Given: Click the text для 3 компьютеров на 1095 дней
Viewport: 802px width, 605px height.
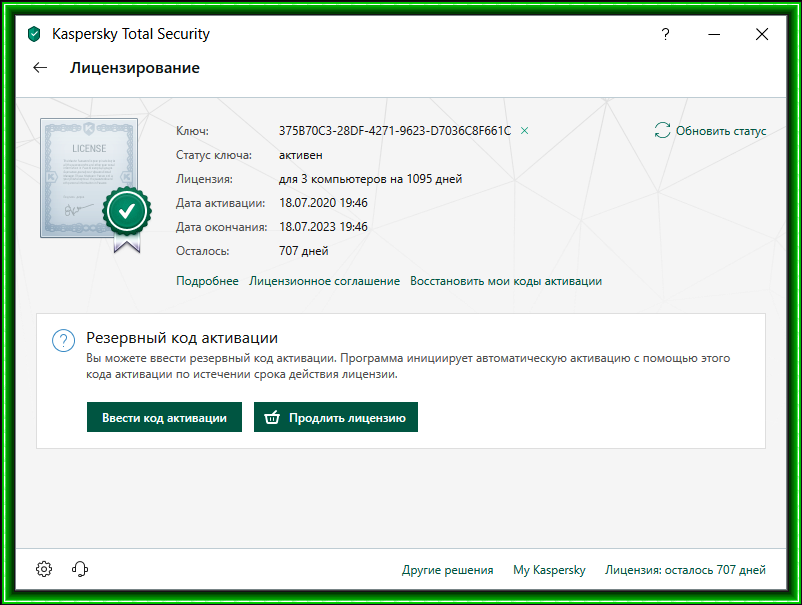Looking at the screenshot, I should click(x=370, y=179).
